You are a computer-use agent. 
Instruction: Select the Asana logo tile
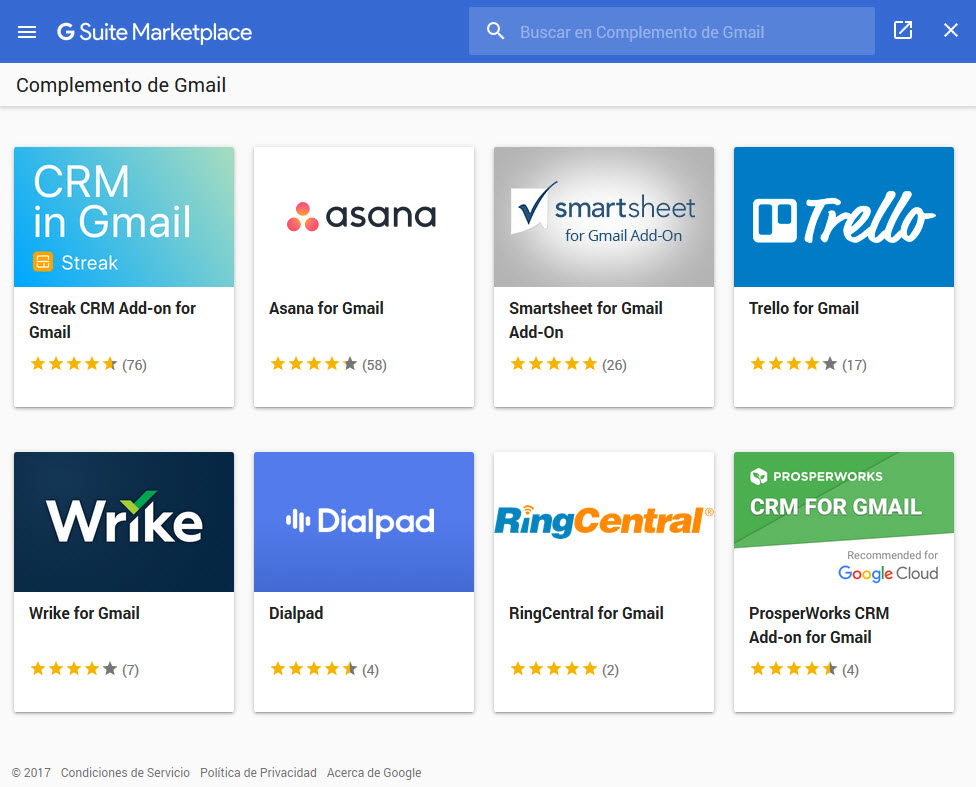[x=364, y=217]
